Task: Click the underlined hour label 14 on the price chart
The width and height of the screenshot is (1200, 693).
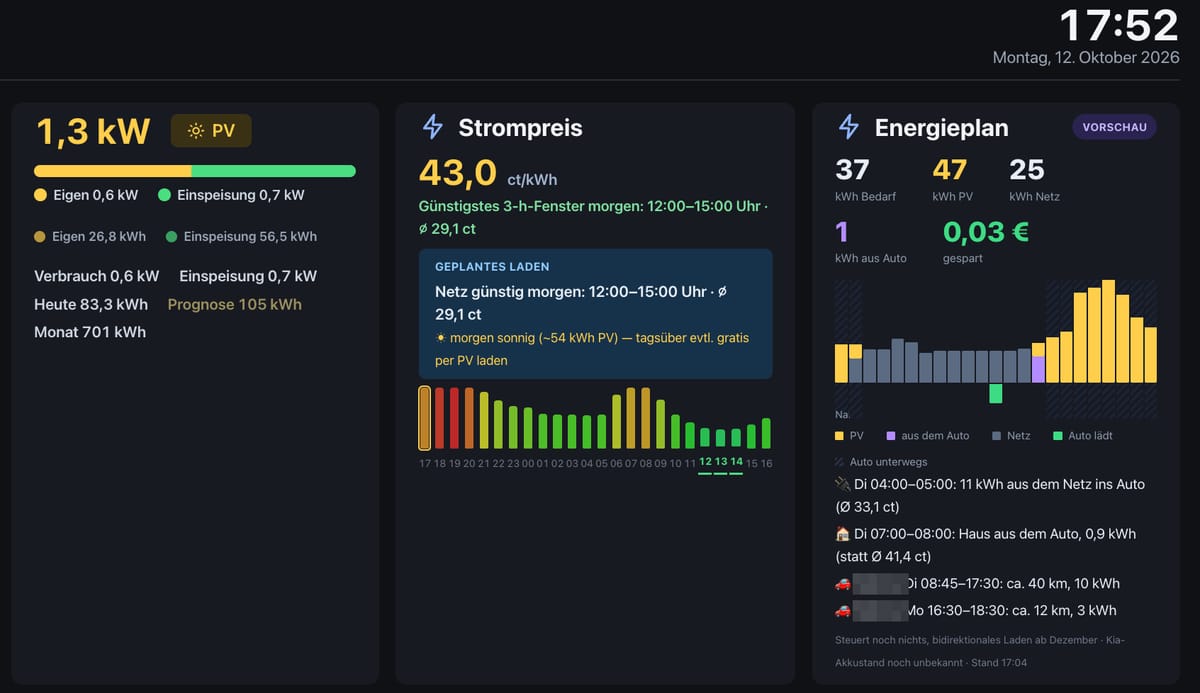Action: [736, 462]
